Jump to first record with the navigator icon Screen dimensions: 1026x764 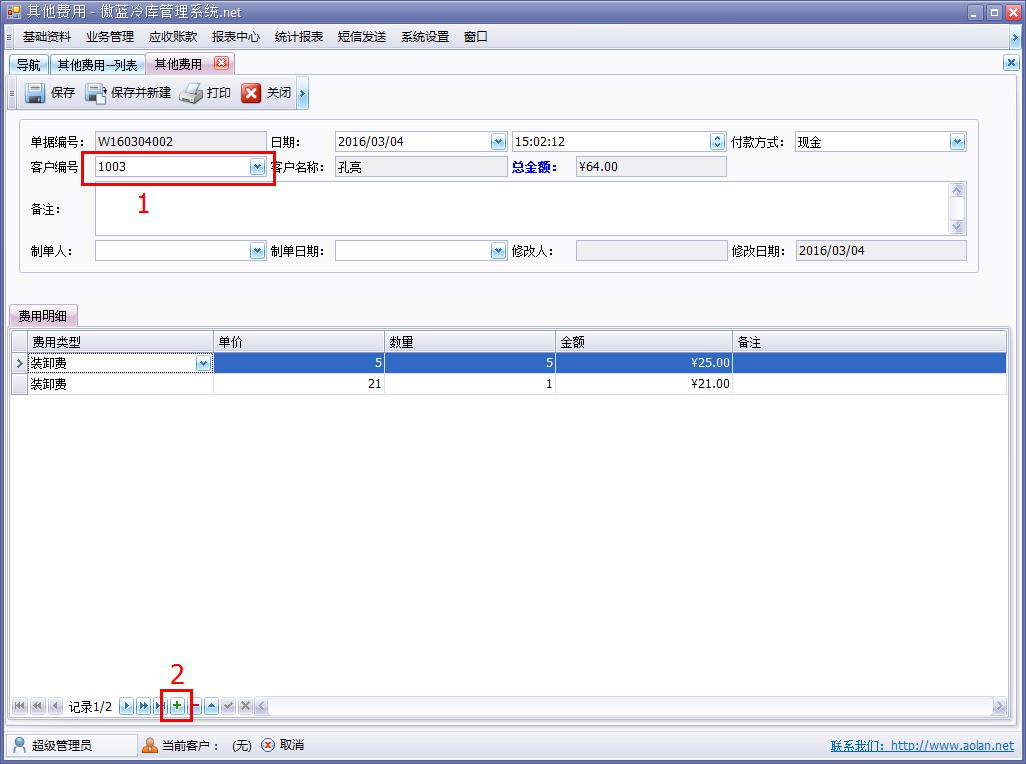pos(18,705)
